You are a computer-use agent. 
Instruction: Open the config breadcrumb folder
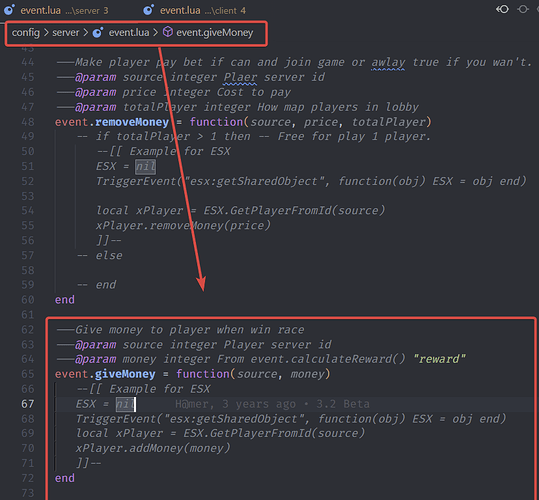pos(26,33)
